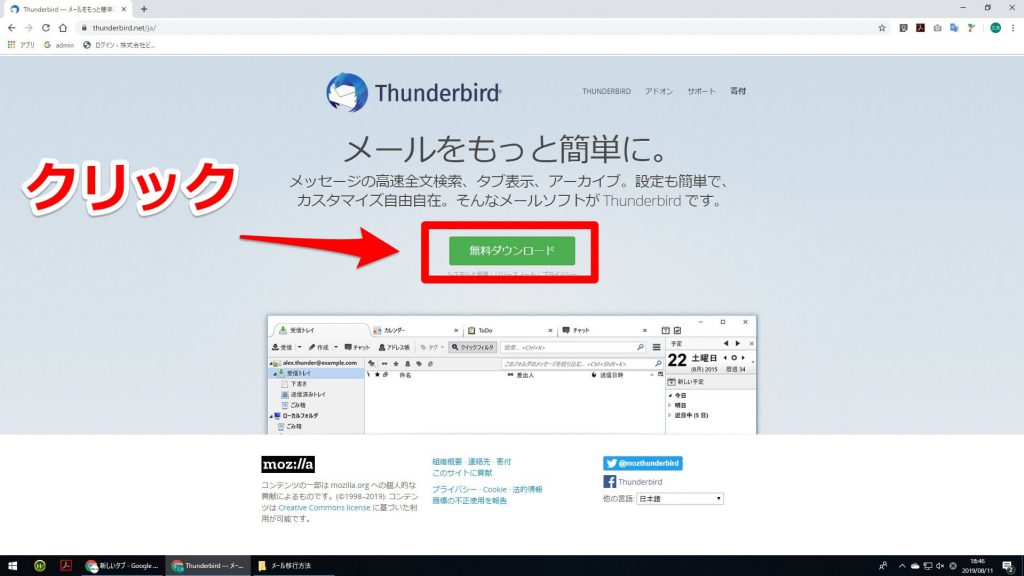Expand the 日本語 language dropdown

pos(679,499)
